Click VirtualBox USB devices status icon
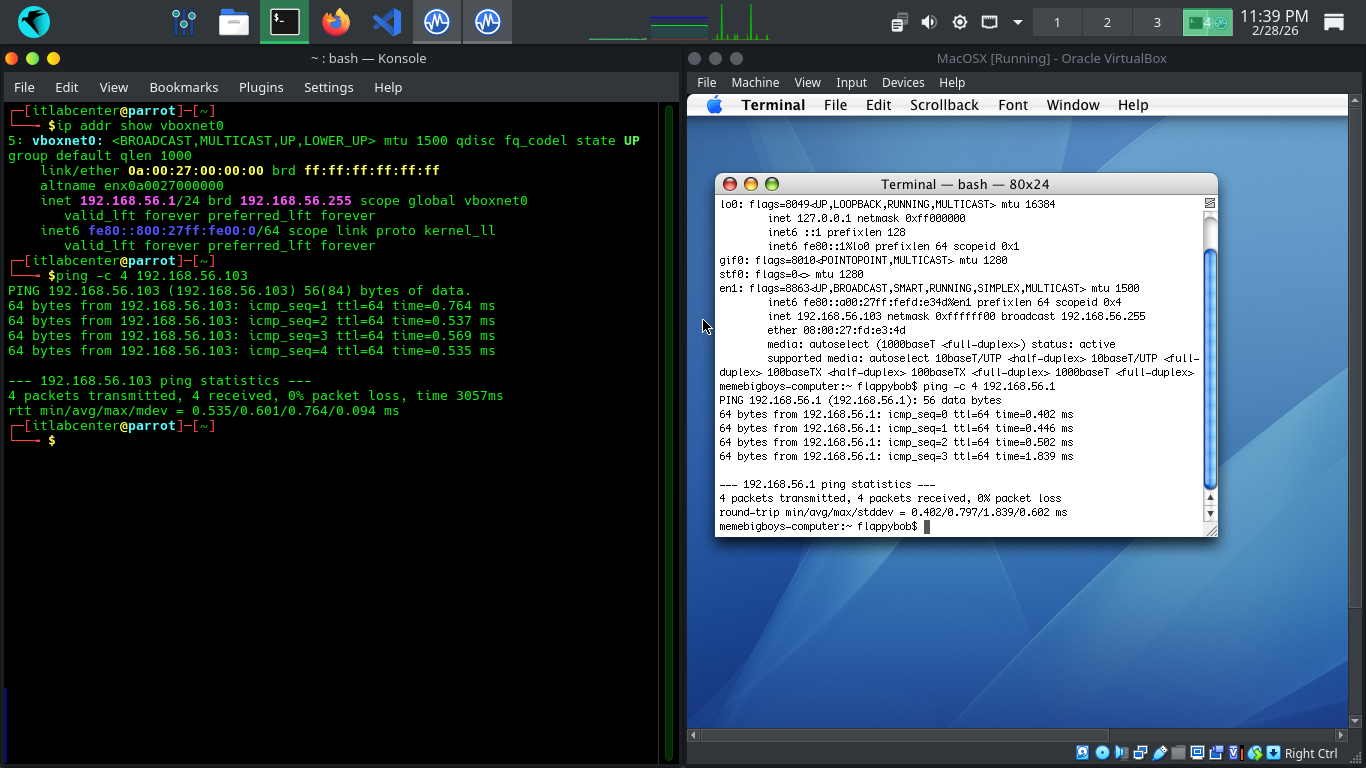The image size is (1366, 768). (x=1160, y=753)
